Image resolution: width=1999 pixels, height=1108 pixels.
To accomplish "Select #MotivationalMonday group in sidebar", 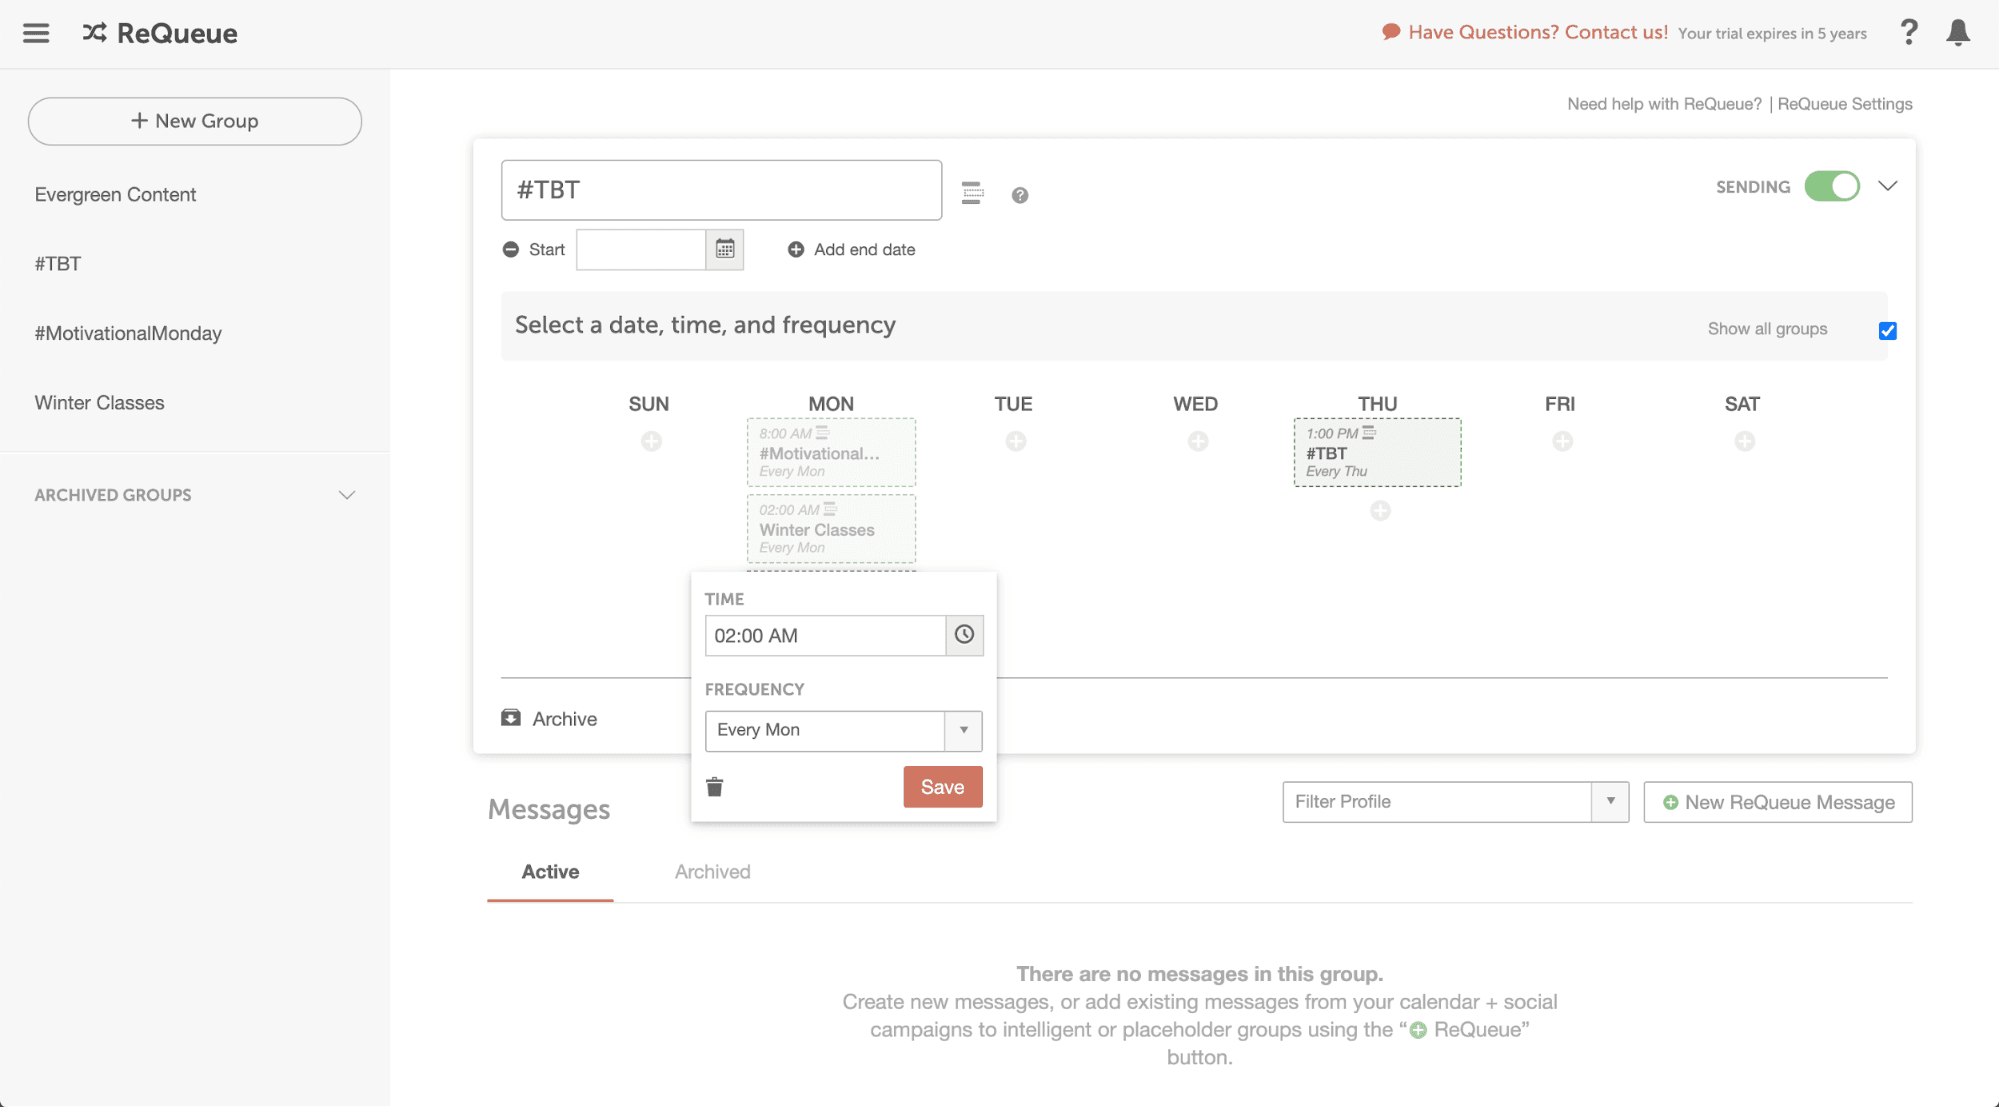I will coord(128,333).
